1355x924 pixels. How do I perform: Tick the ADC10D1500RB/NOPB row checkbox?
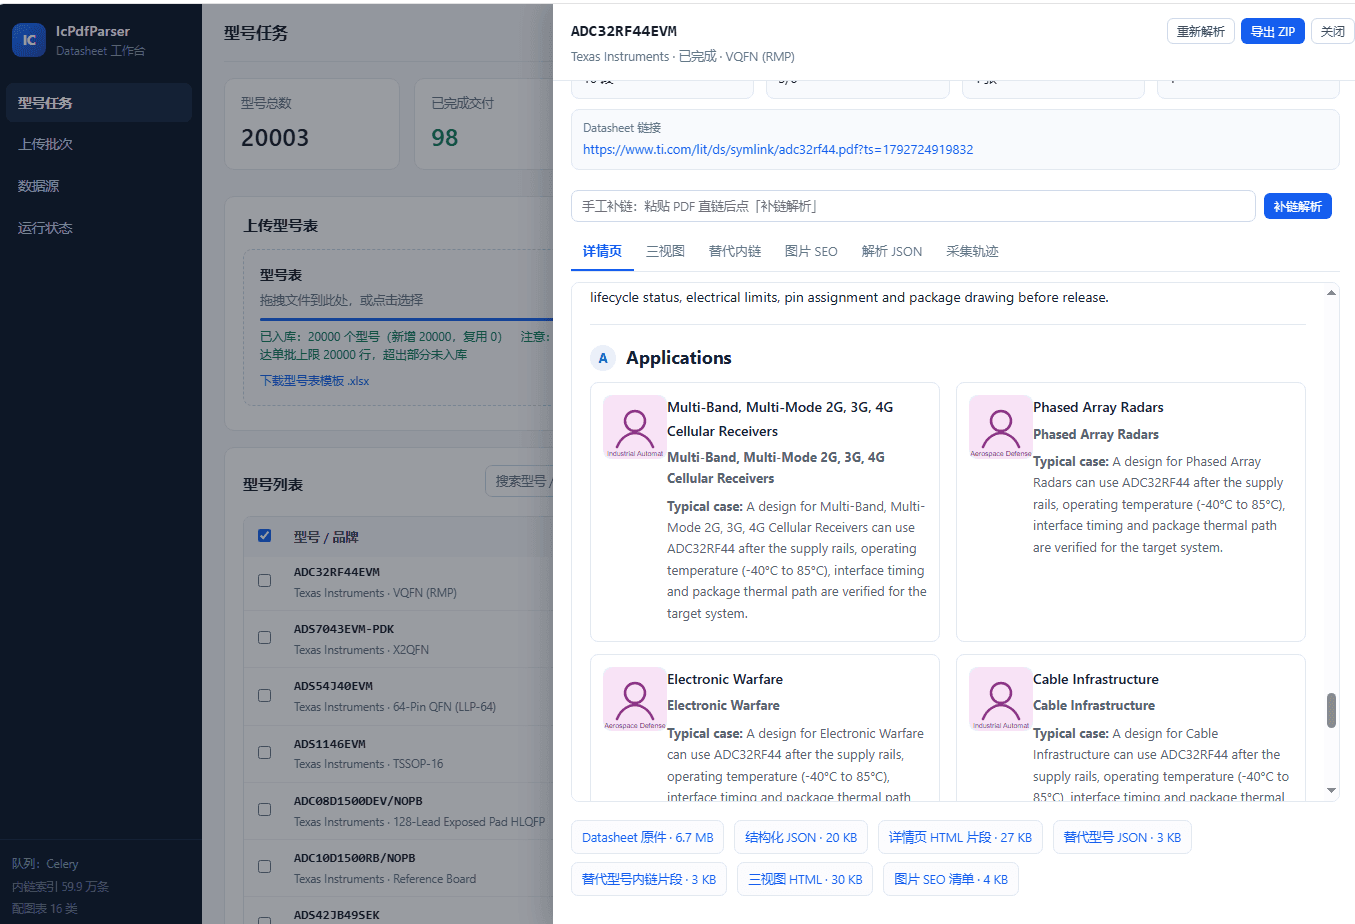pyautogui.click(x=265, y=867)
